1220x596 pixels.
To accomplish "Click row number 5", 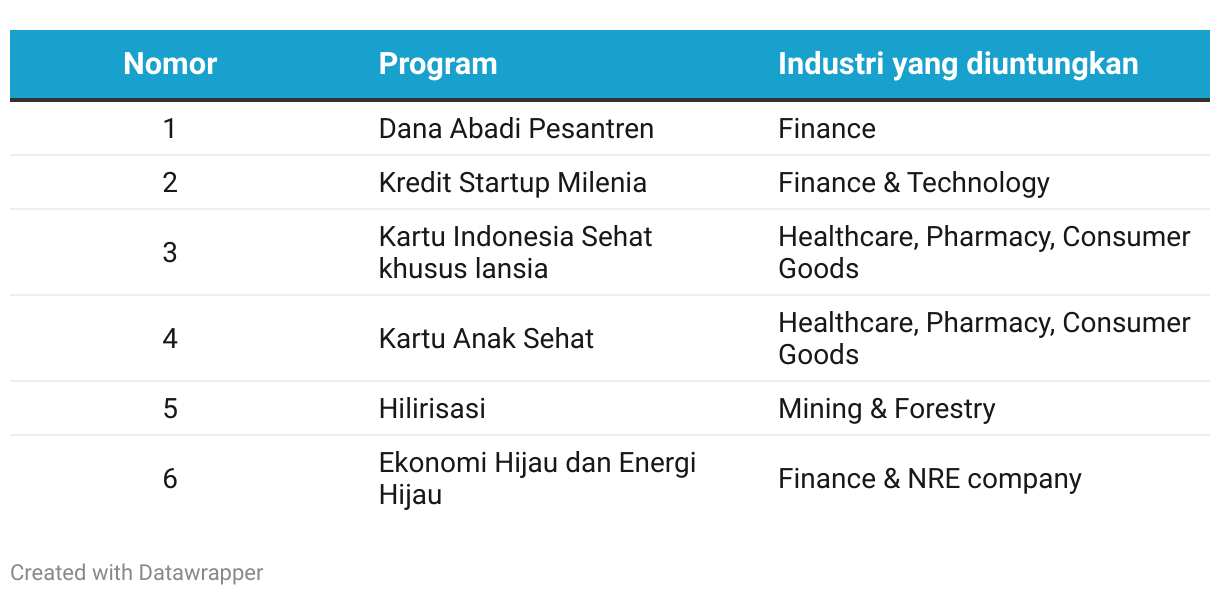I will click(170, 409).
